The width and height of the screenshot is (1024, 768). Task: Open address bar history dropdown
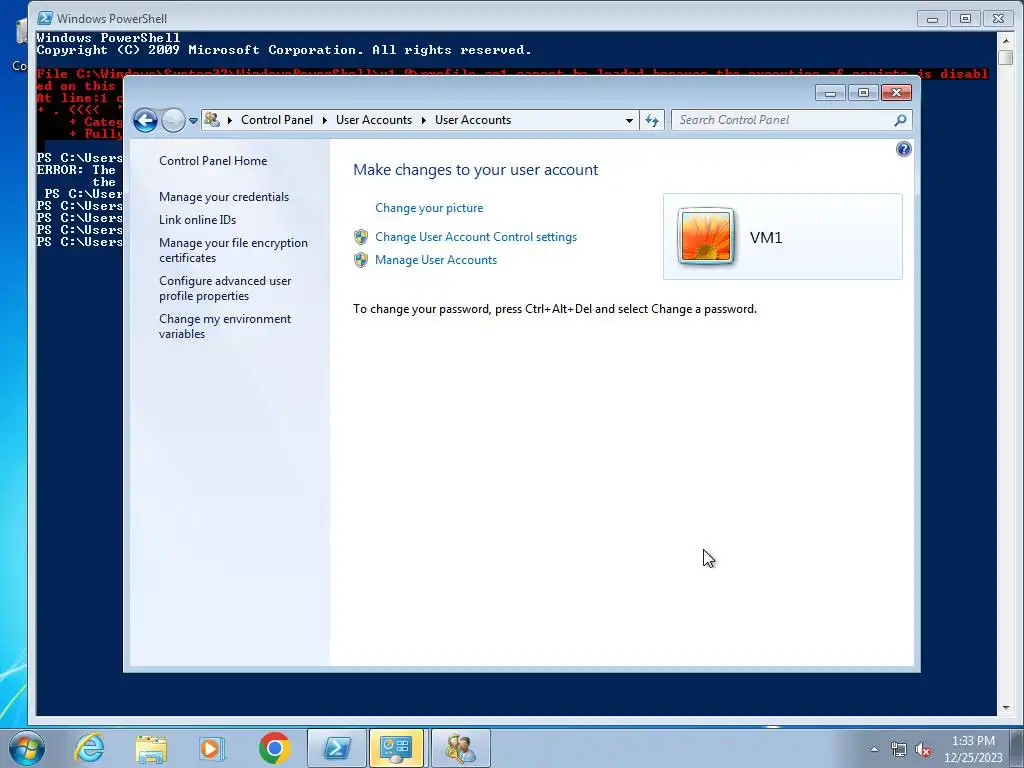[629, 120]
